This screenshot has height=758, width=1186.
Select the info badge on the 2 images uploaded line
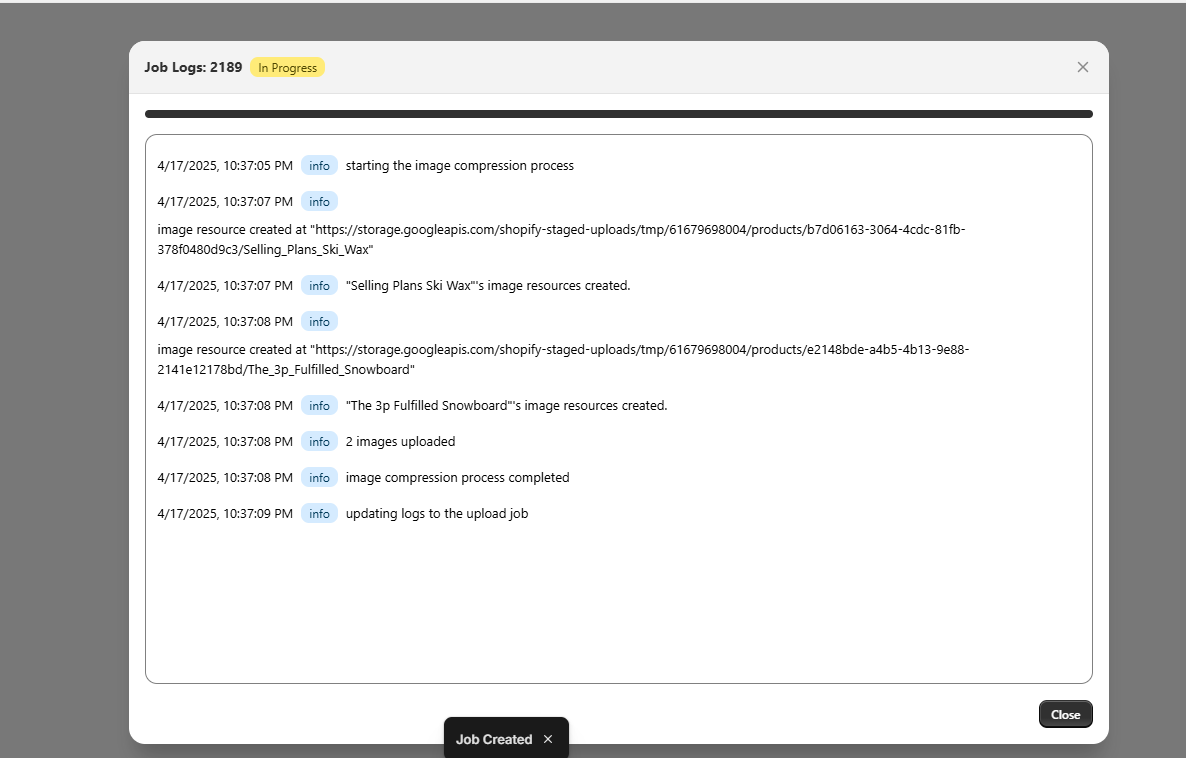click(x=319, y=441)
